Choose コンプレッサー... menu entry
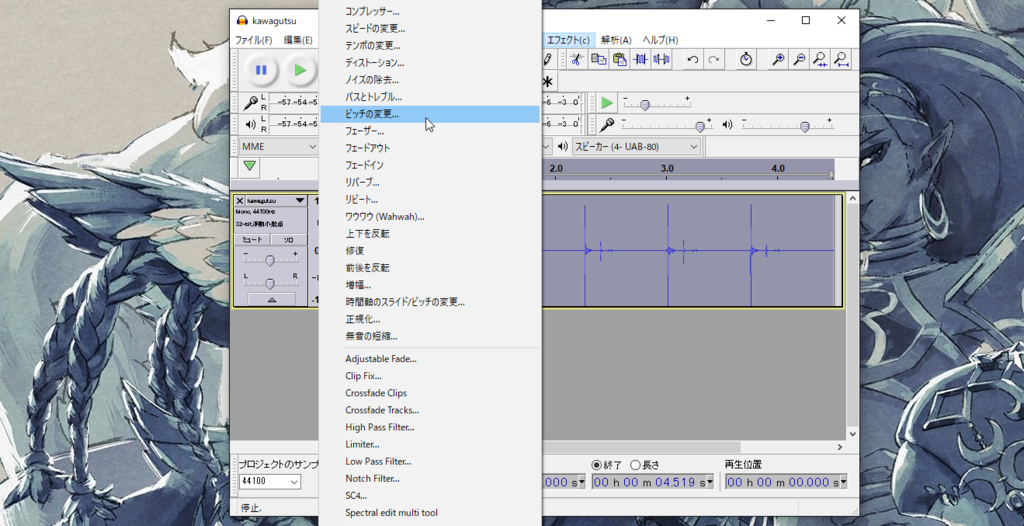This screenshot has height=526, width=1024. 430,12
